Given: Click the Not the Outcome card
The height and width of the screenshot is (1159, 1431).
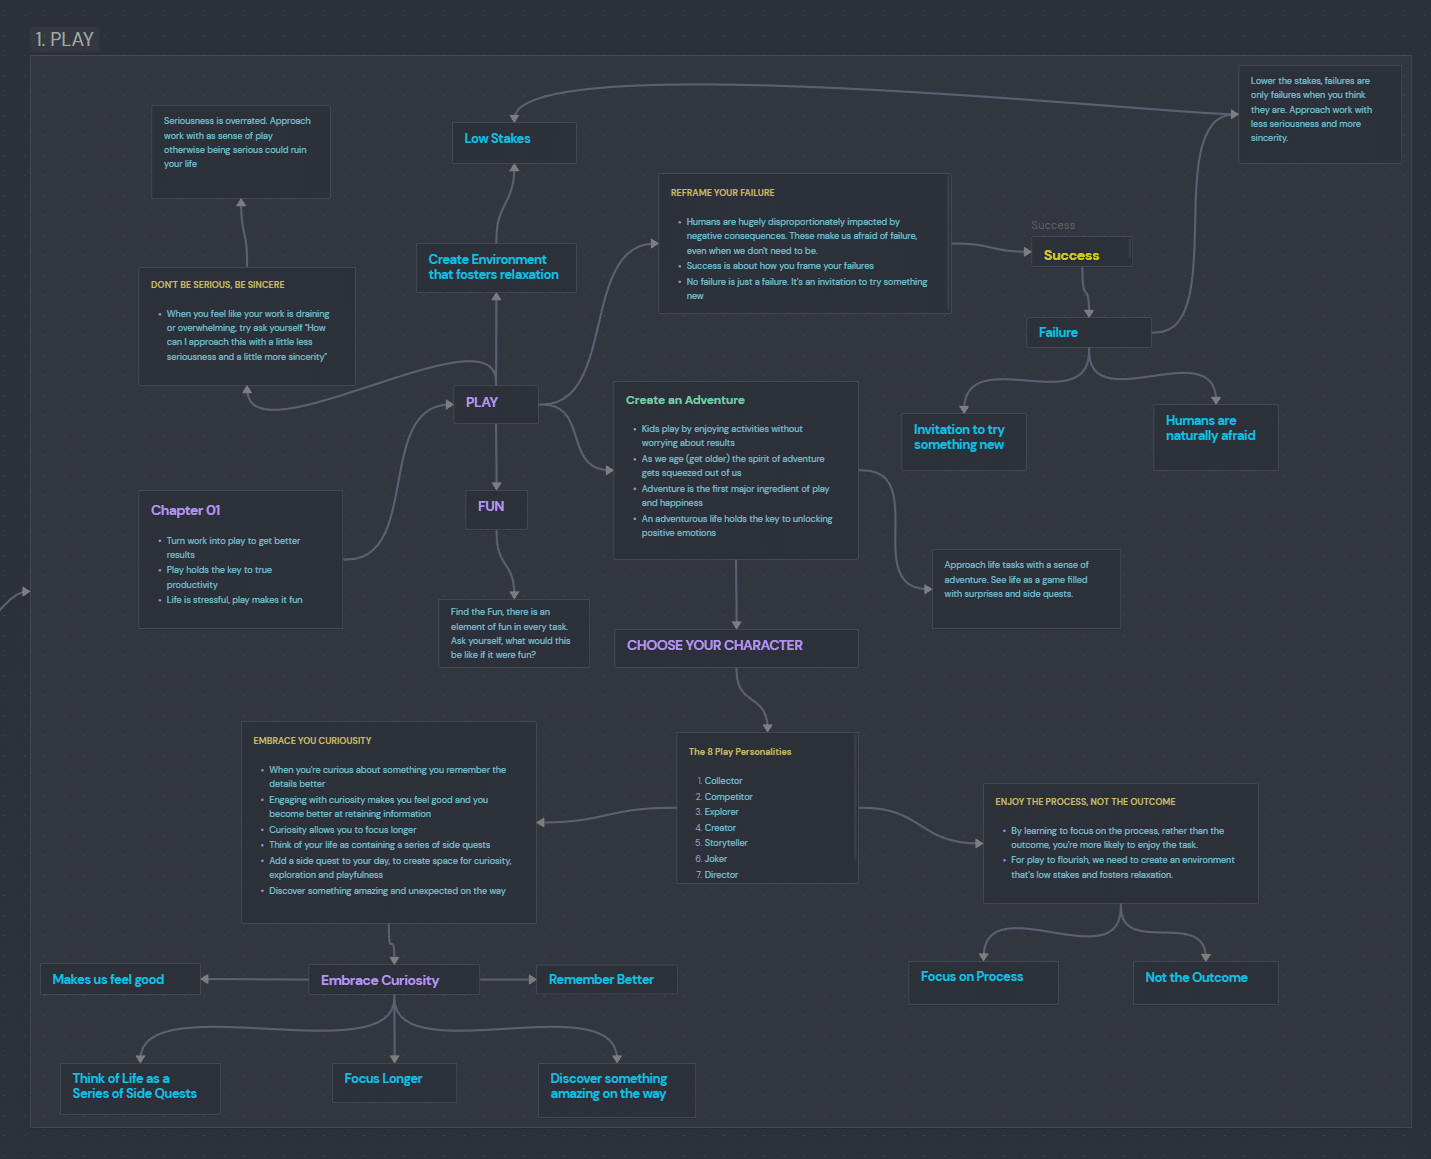Looking at the screenshot, I should click(1205, 982).
